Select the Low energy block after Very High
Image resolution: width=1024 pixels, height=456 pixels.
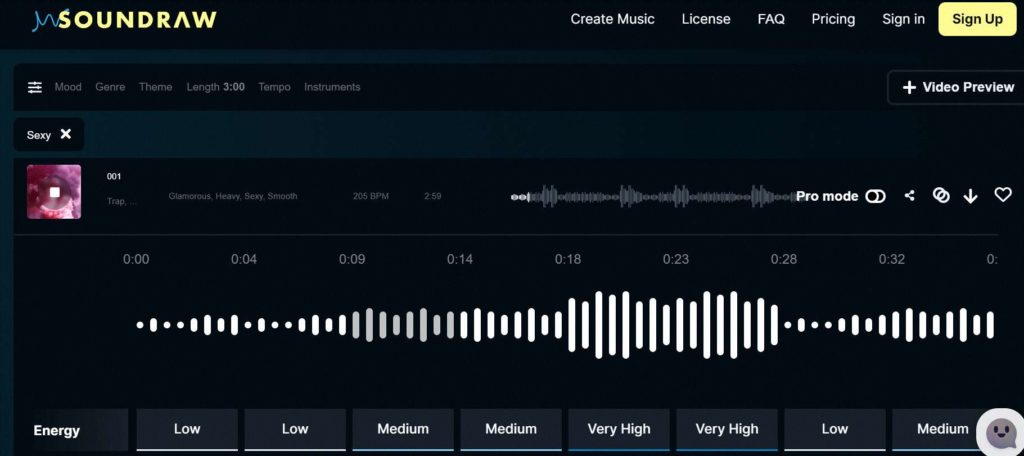(x=835, y=429)
